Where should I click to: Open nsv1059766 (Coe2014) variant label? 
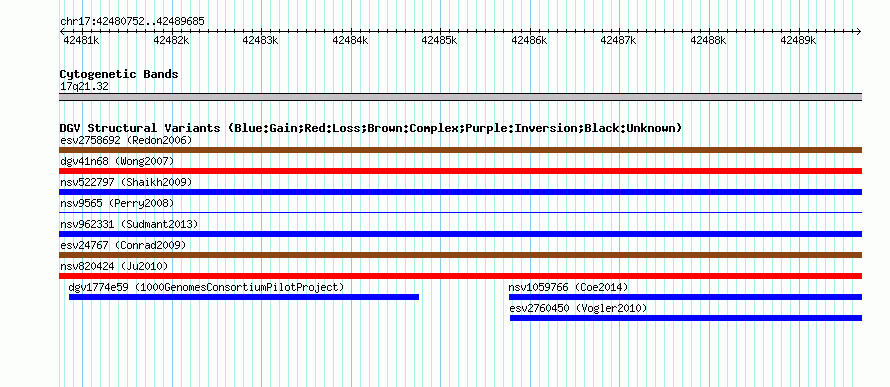coord(568,287)
